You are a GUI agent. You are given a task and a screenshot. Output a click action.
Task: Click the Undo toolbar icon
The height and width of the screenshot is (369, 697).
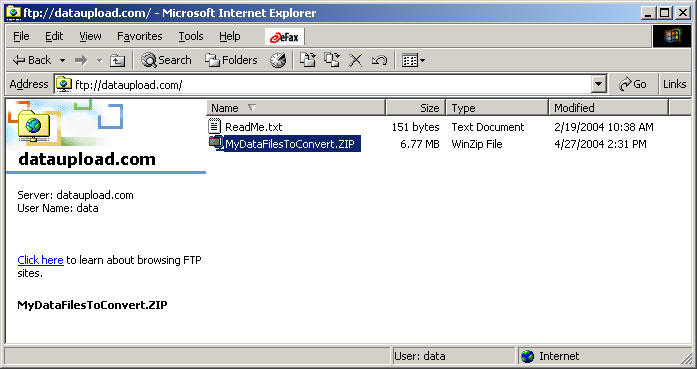(379, 60)
